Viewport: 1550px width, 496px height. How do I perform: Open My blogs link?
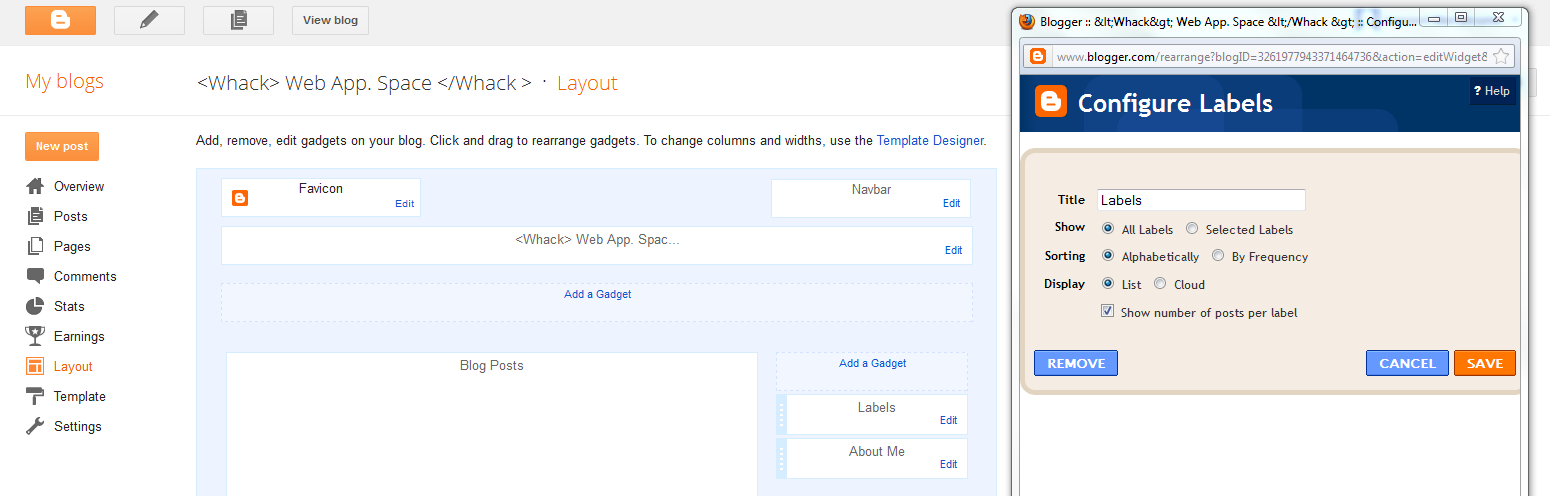tap(64, 82)
